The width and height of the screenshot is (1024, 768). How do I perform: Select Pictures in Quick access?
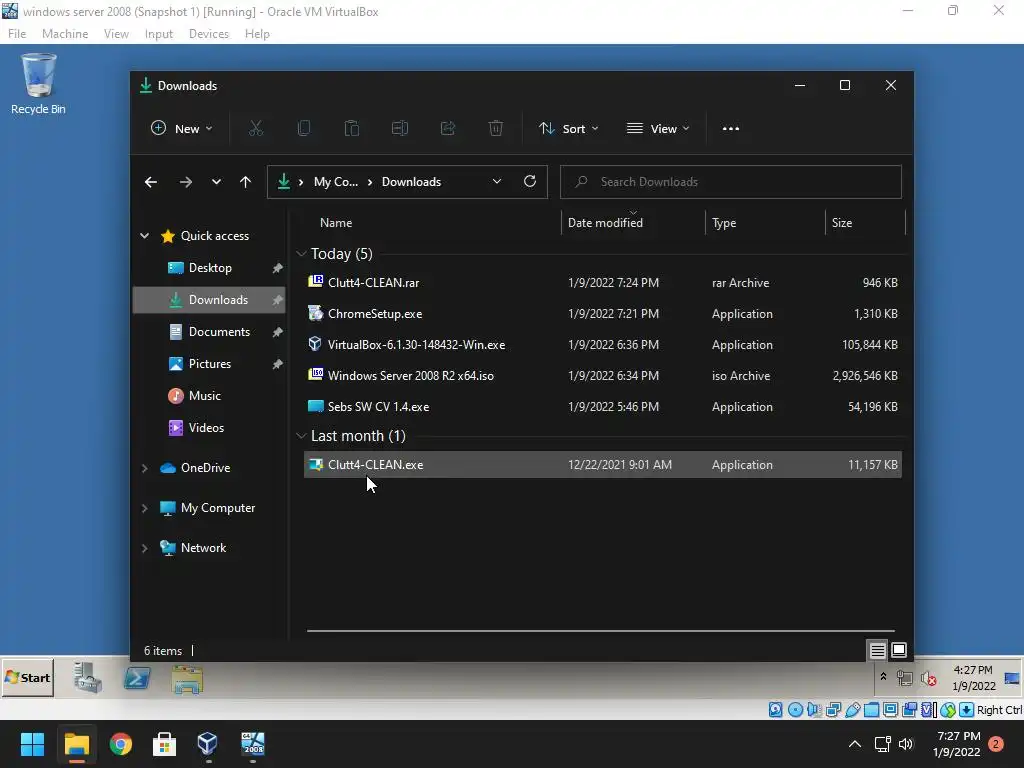coord(209,364)
